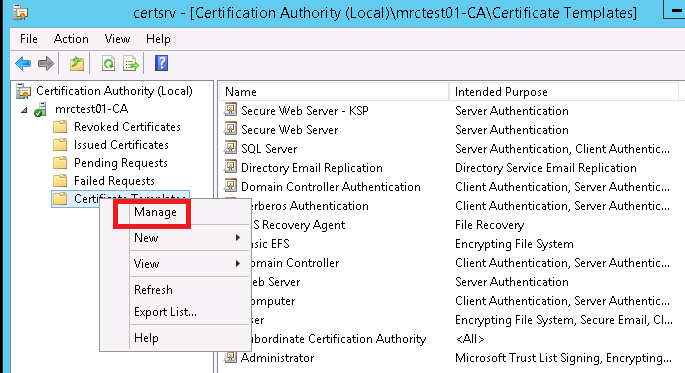Click the Pending Requests folder icon

(60, 163)
